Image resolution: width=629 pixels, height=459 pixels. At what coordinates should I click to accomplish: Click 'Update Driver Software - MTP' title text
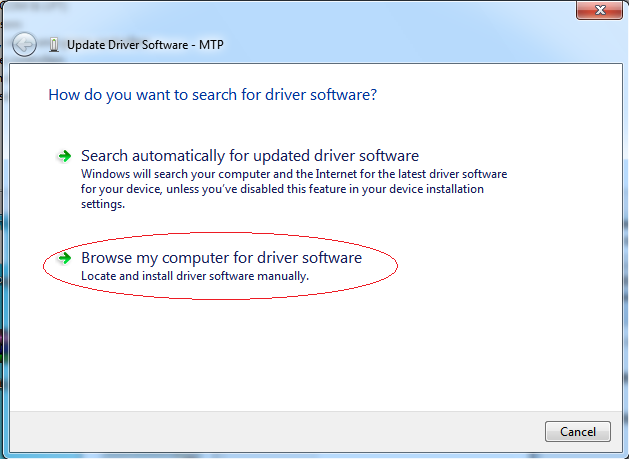point(145,45)
